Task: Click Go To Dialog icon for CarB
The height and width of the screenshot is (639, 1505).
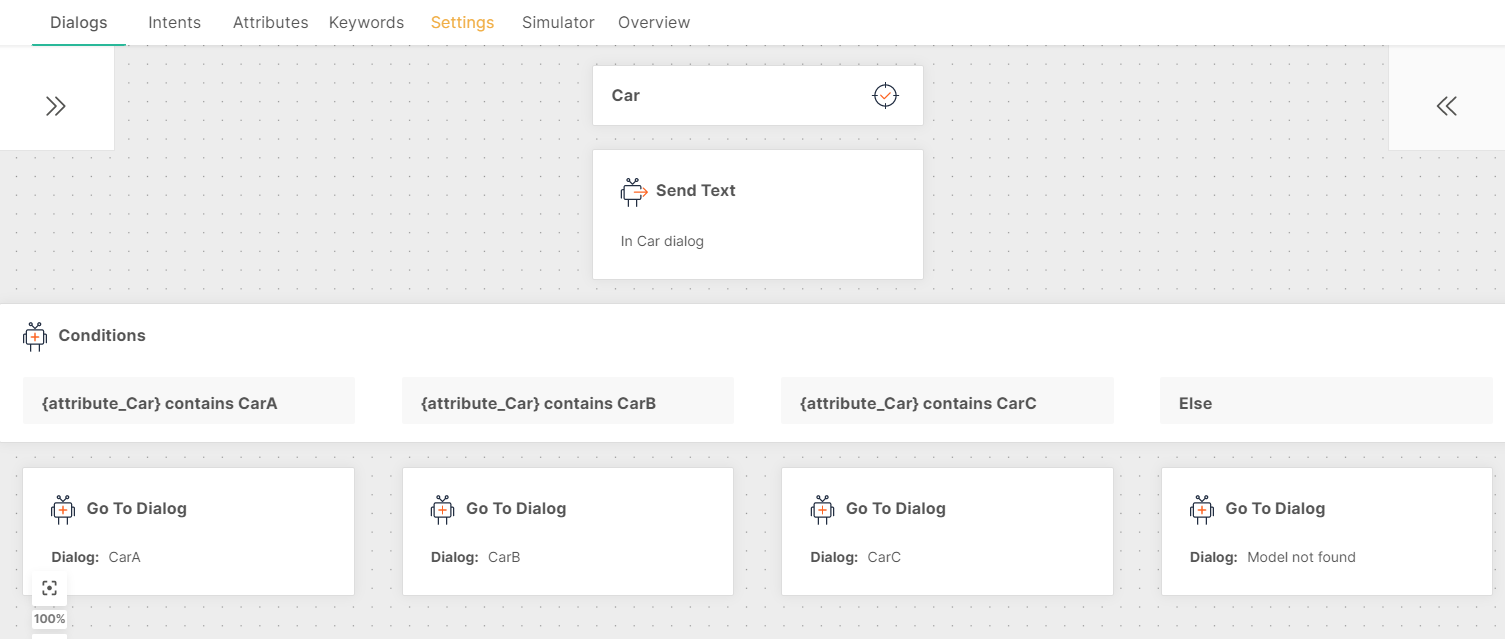Action: pyautogui.click(x=442, y=509)
